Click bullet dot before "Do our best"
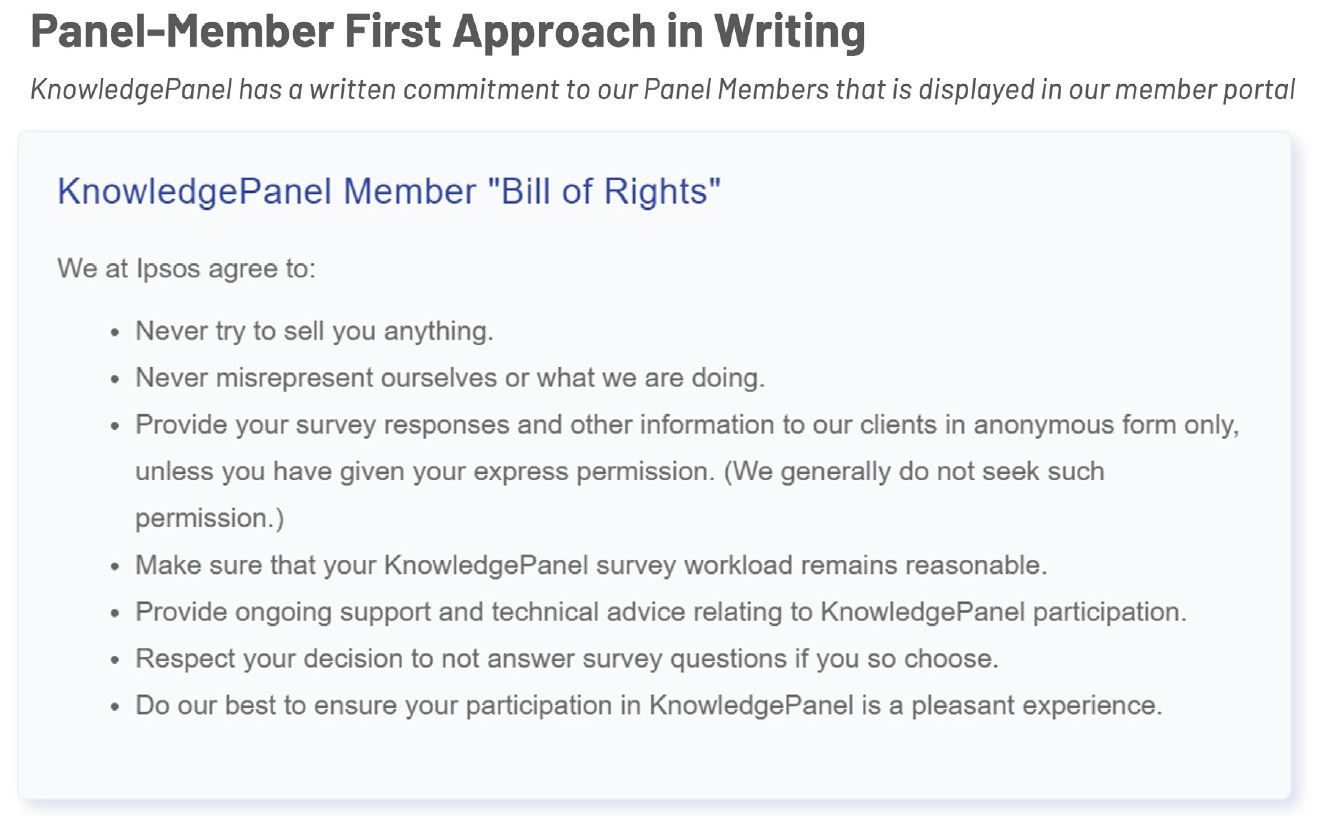The height and width of the screenshot is (817, 1319). (x=116, y=706)
